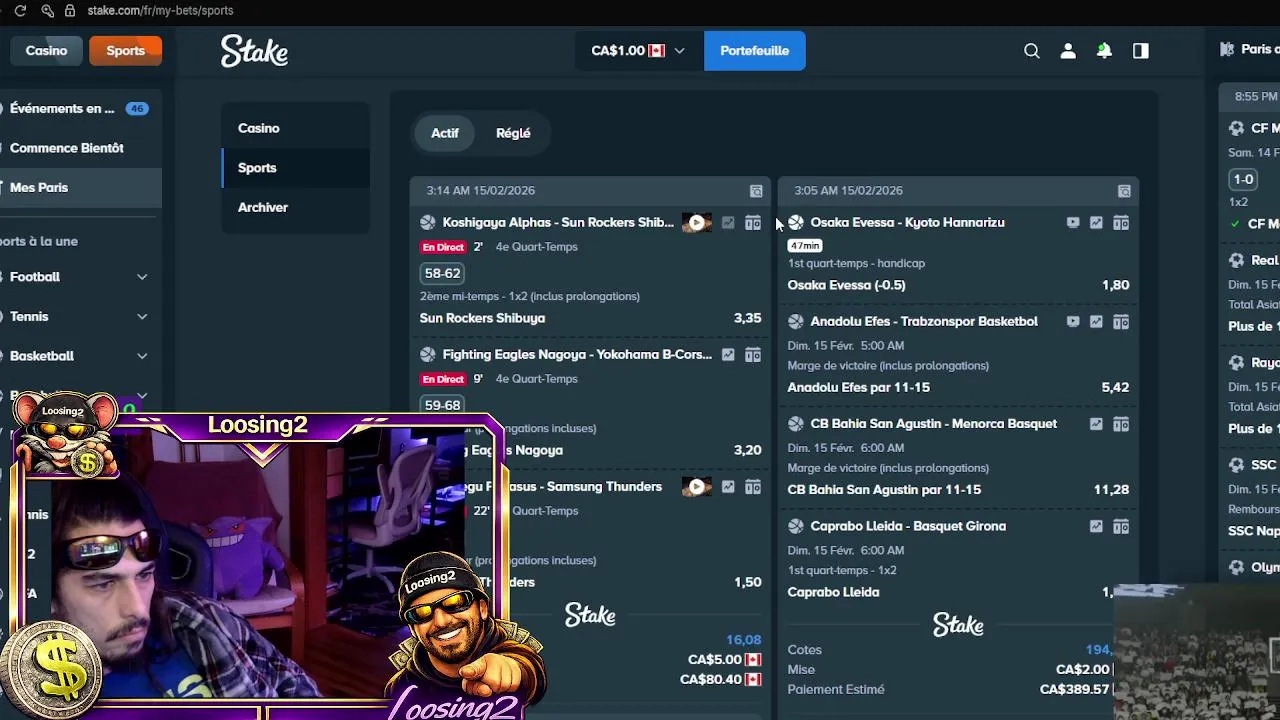Image resolution: width=1280 pixels, height=720 pixels.
Task: Click the 1-0 score in right panel
Action: [x=1243, y=180]
